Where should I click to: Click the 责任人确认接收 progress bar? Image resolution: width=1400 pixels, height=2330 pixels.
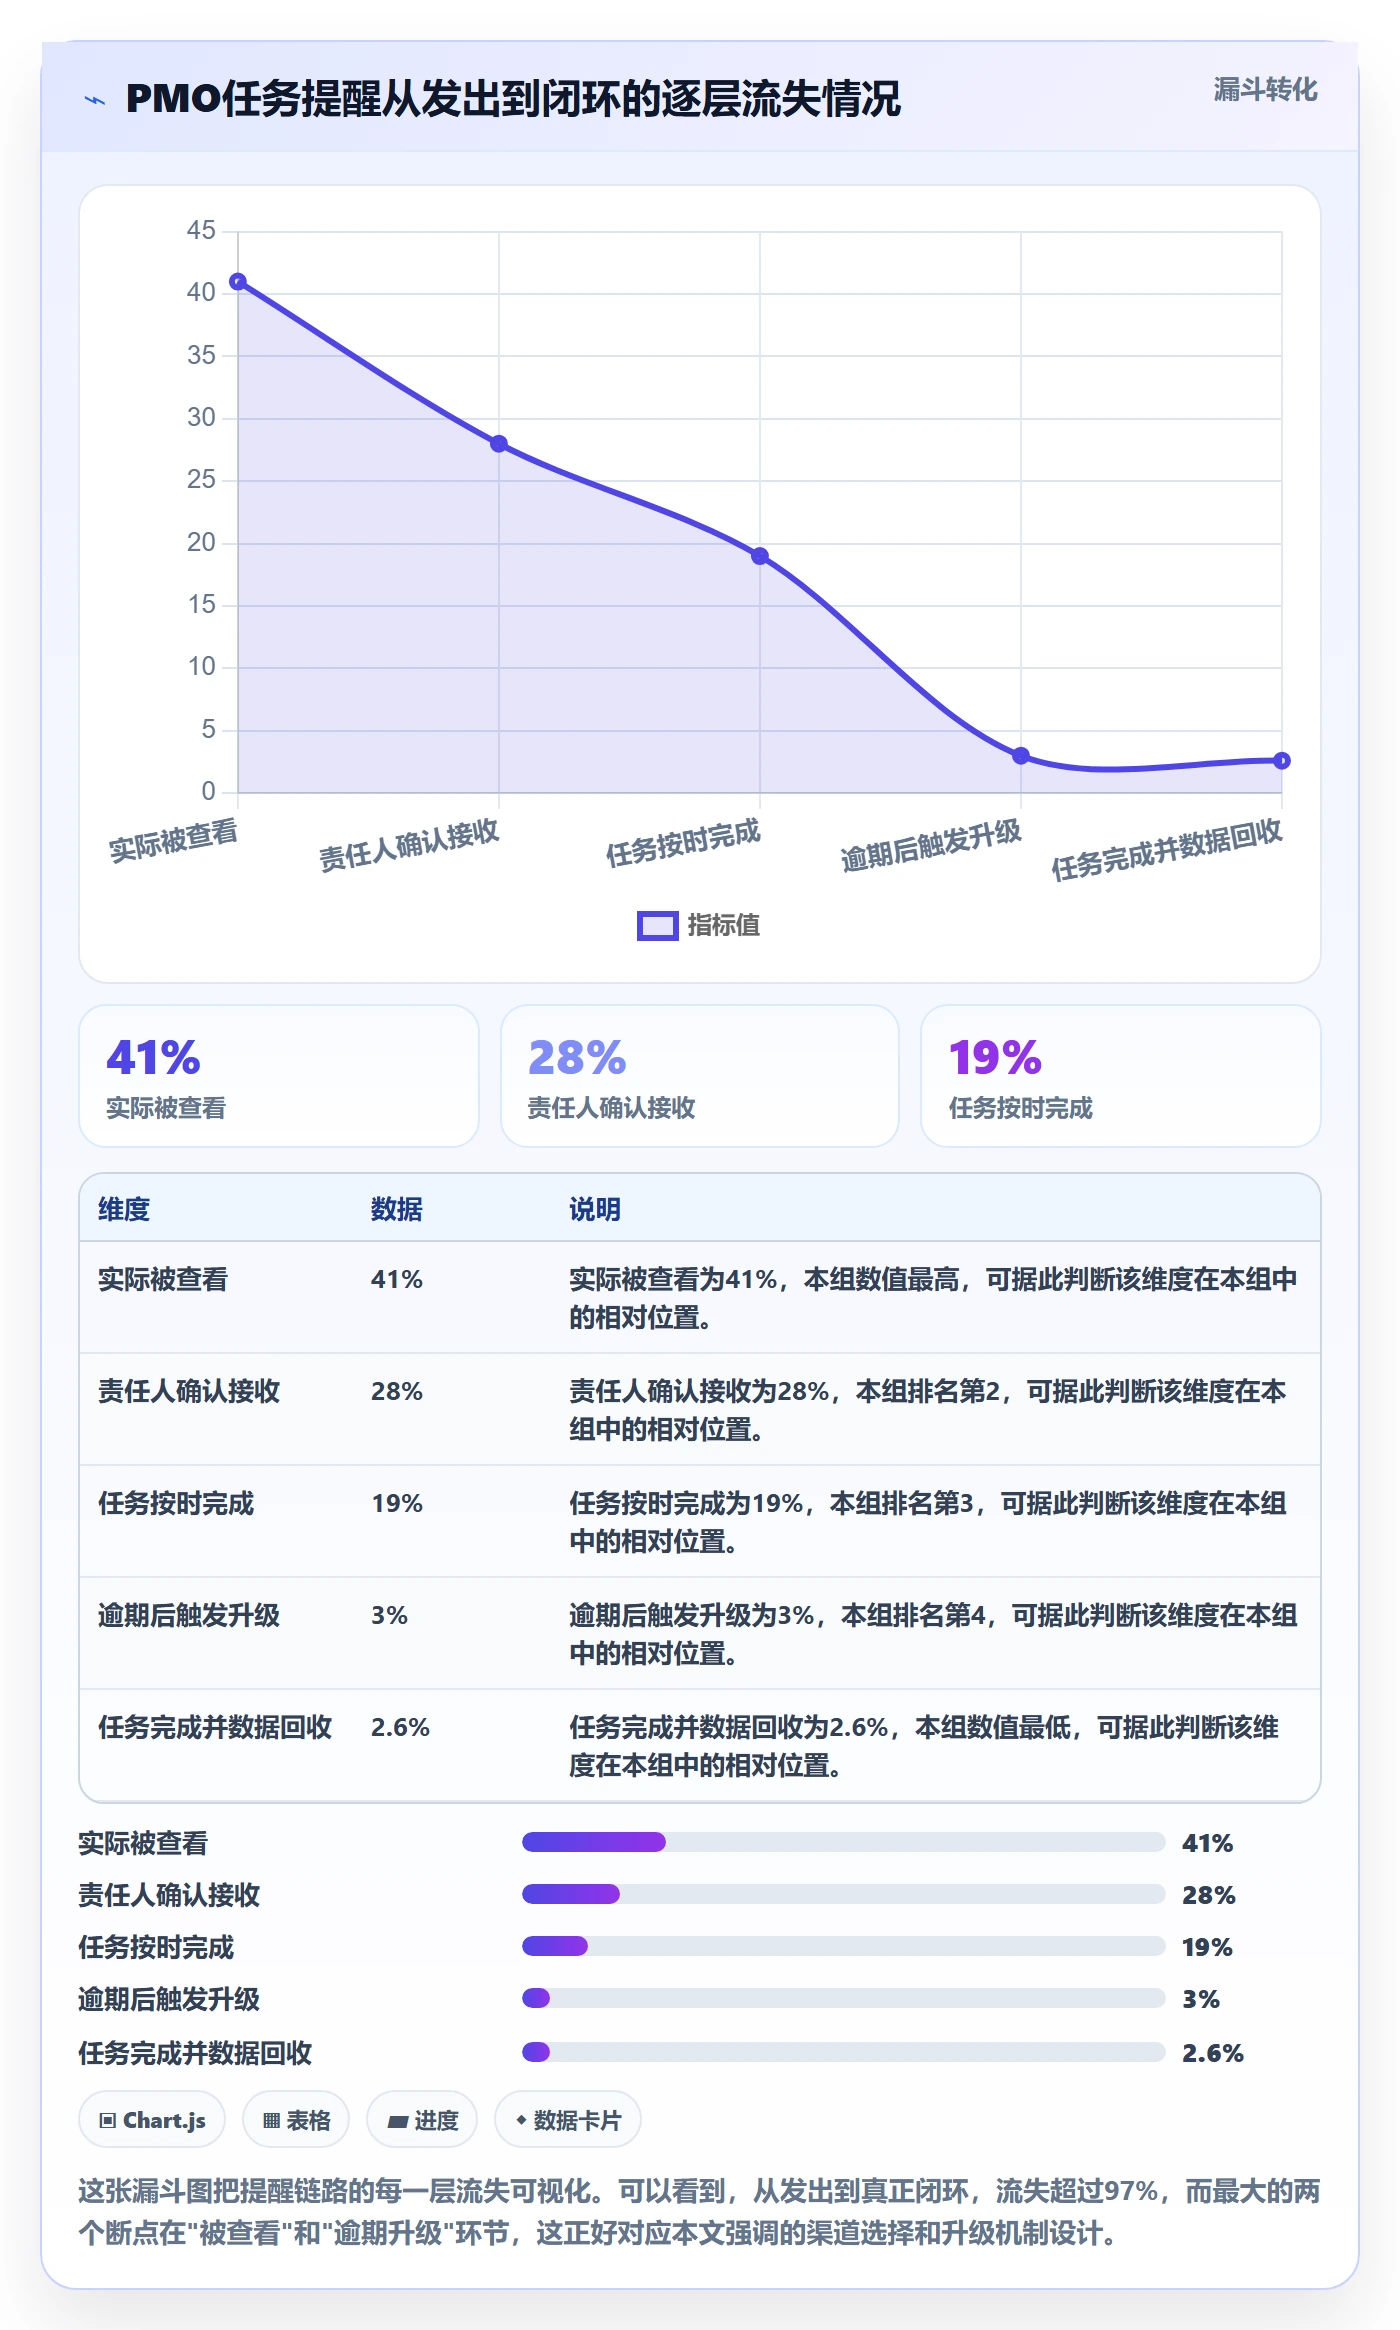point(844,1894)
